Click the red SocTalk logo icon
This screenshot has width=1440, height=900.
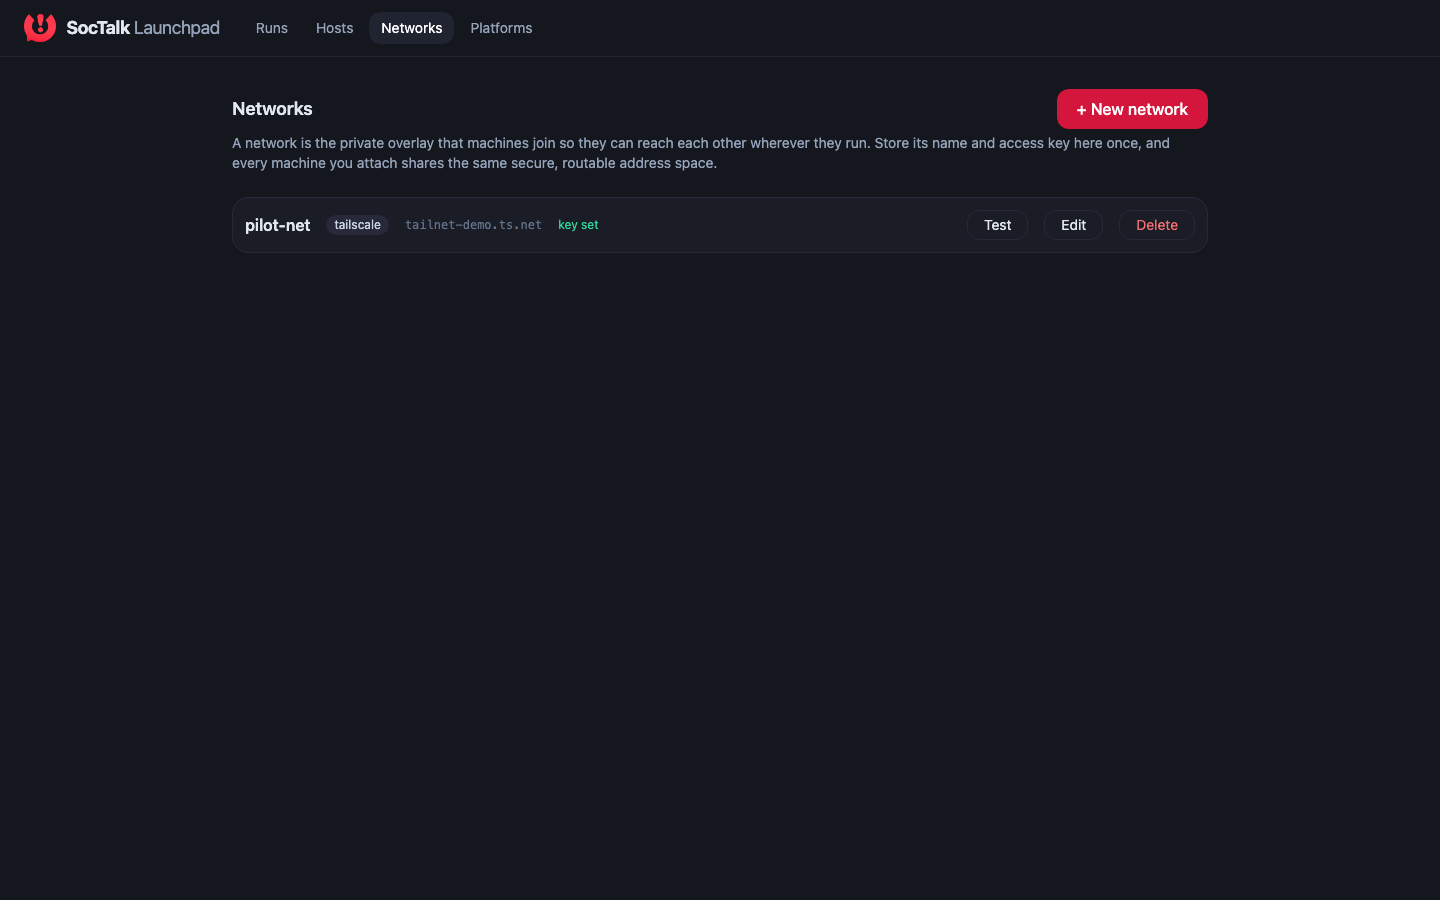(40, 28)
